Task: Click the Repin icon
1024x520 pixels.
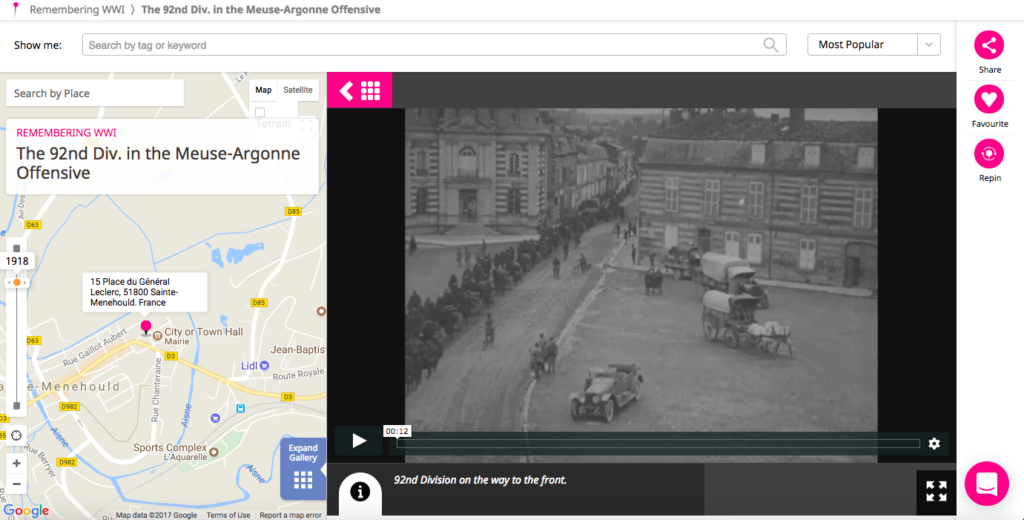Action: [989, 154]
